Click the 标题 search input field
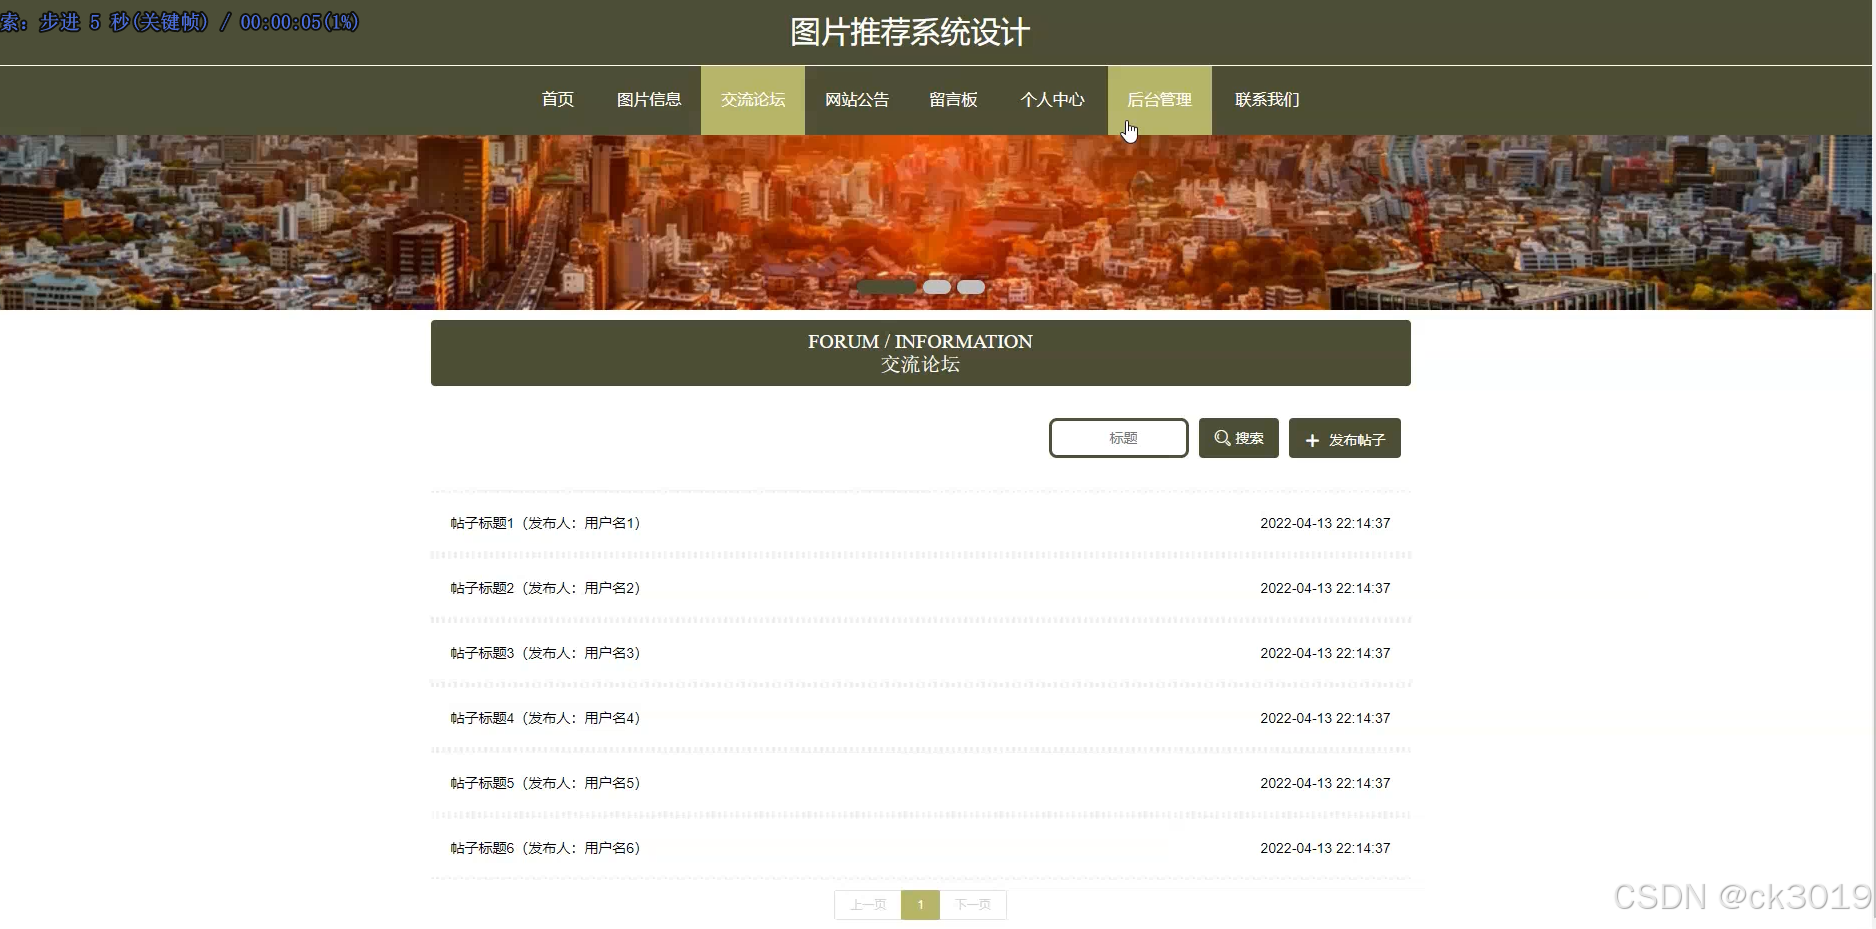 [x=1118, y=437]
